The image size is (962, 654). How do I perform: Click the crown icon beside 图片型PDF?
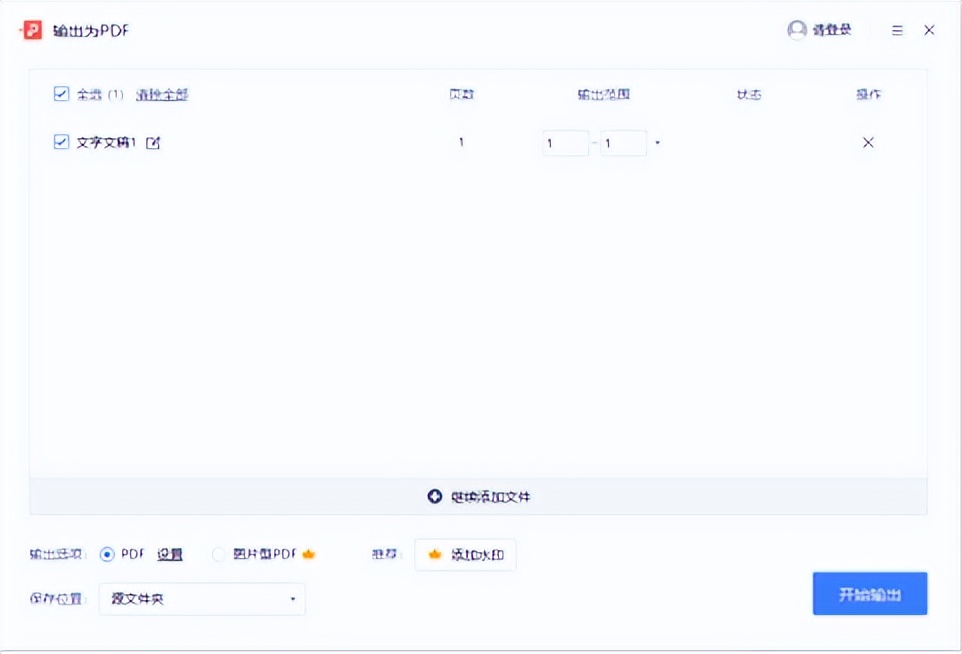pyautogui.click(x=310, y=554)
